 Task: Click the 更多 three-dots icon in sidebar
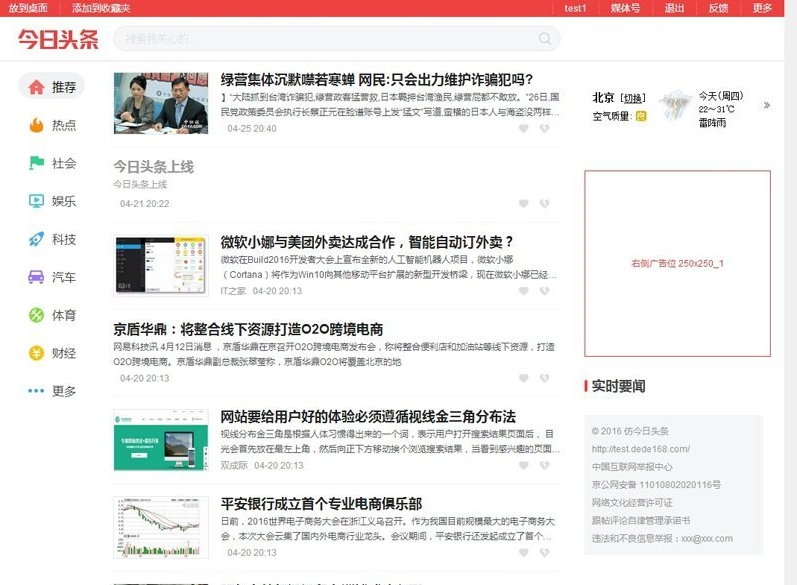click(36, 391)
